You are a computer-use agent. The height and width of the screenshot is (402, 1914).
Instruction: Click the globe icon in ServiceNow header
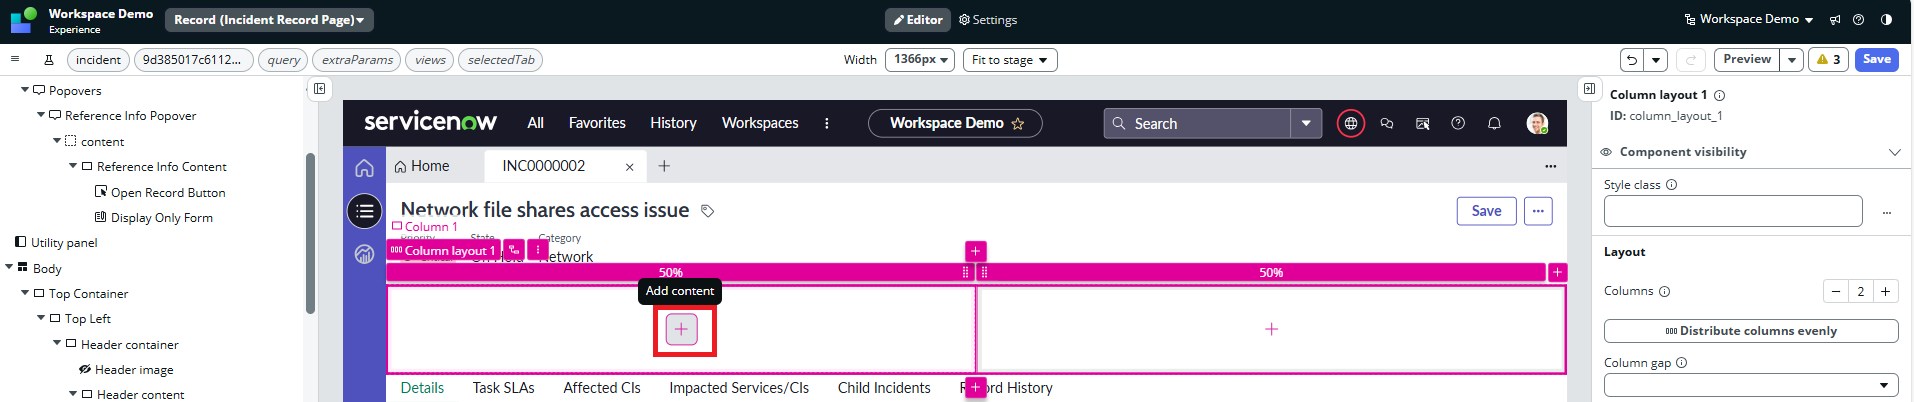(x=1350, y=124)
